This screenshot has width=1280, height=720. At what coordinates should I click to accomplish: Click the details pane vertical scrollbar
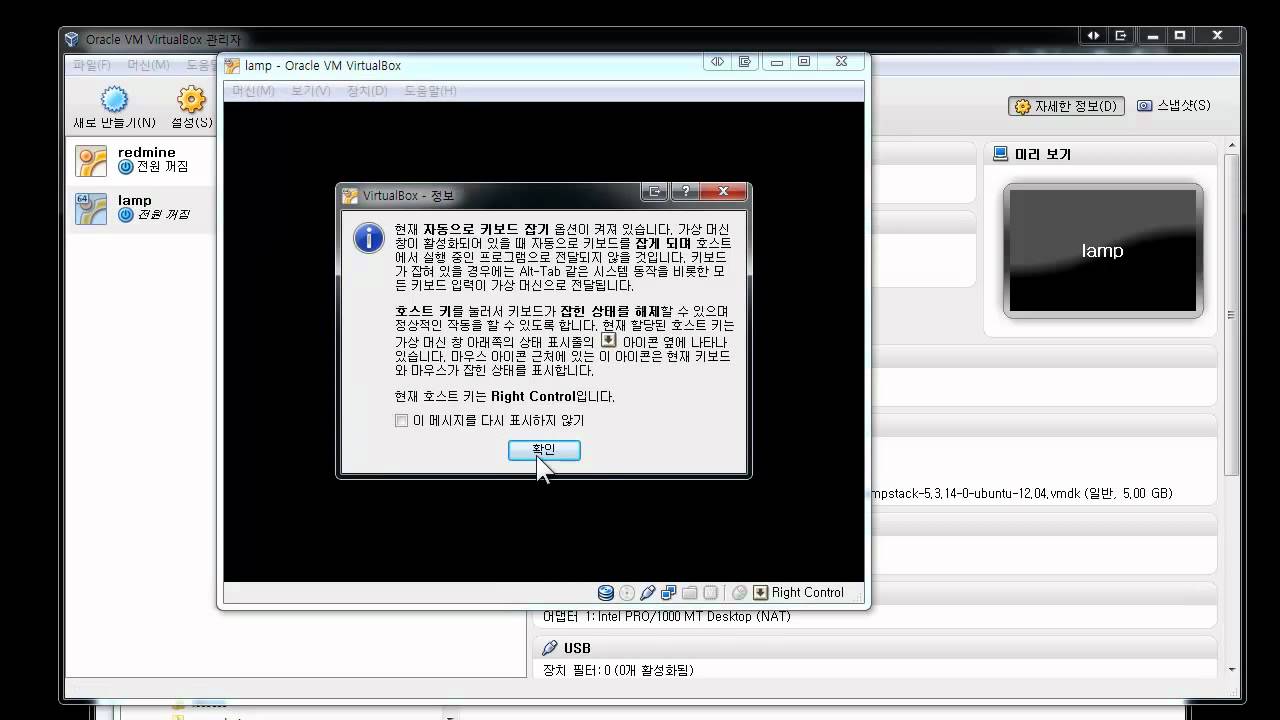pyautogui.click(x=1231, y=315)
